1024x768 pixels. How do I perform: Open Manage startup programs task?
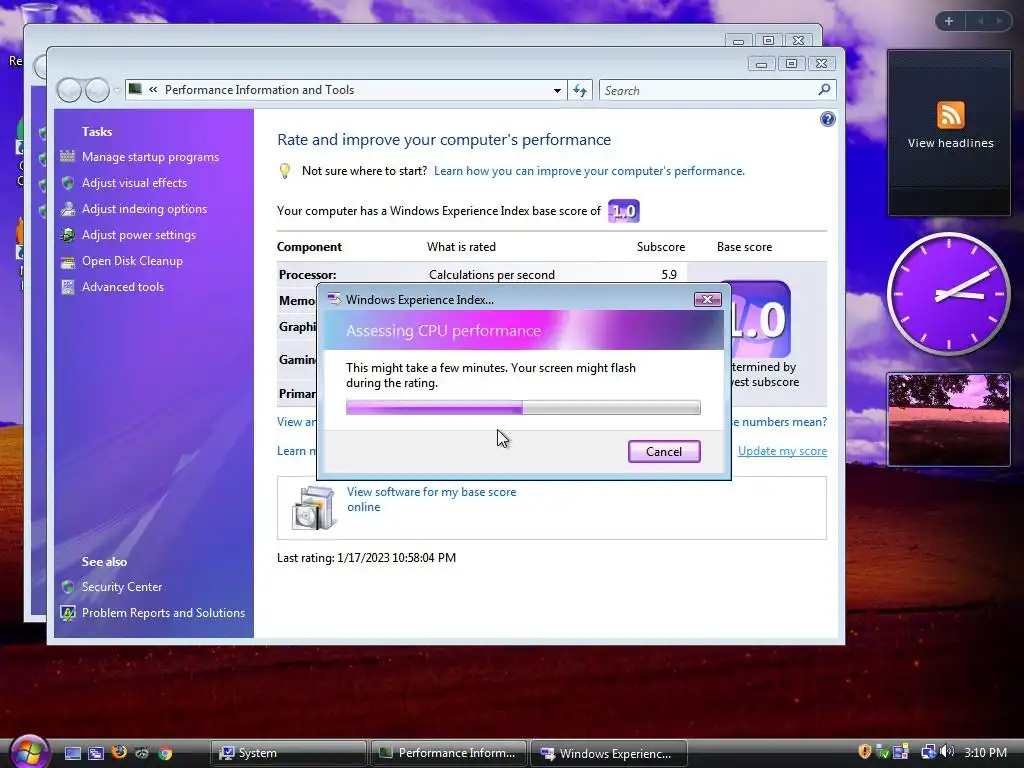(x=150, y=157)
